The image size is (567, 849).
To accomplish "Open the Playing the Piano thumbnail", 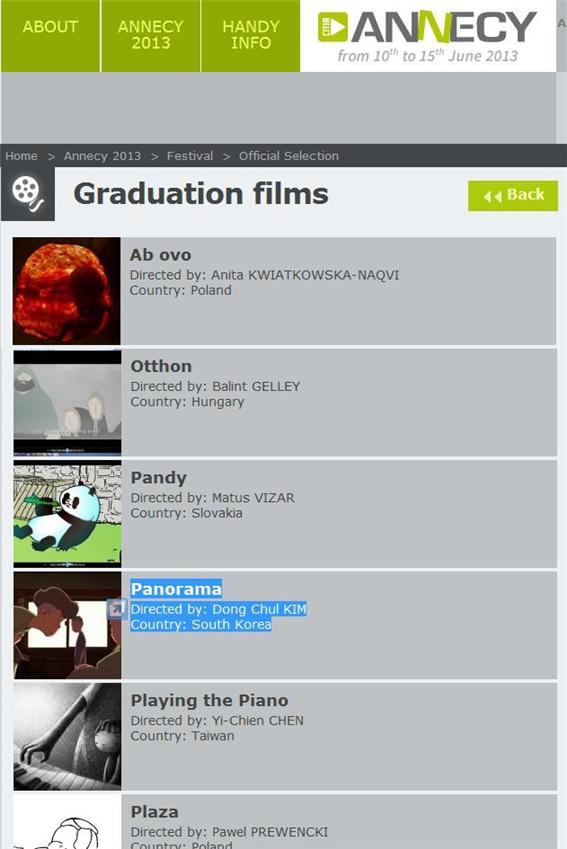I will (x=67, y=737).
